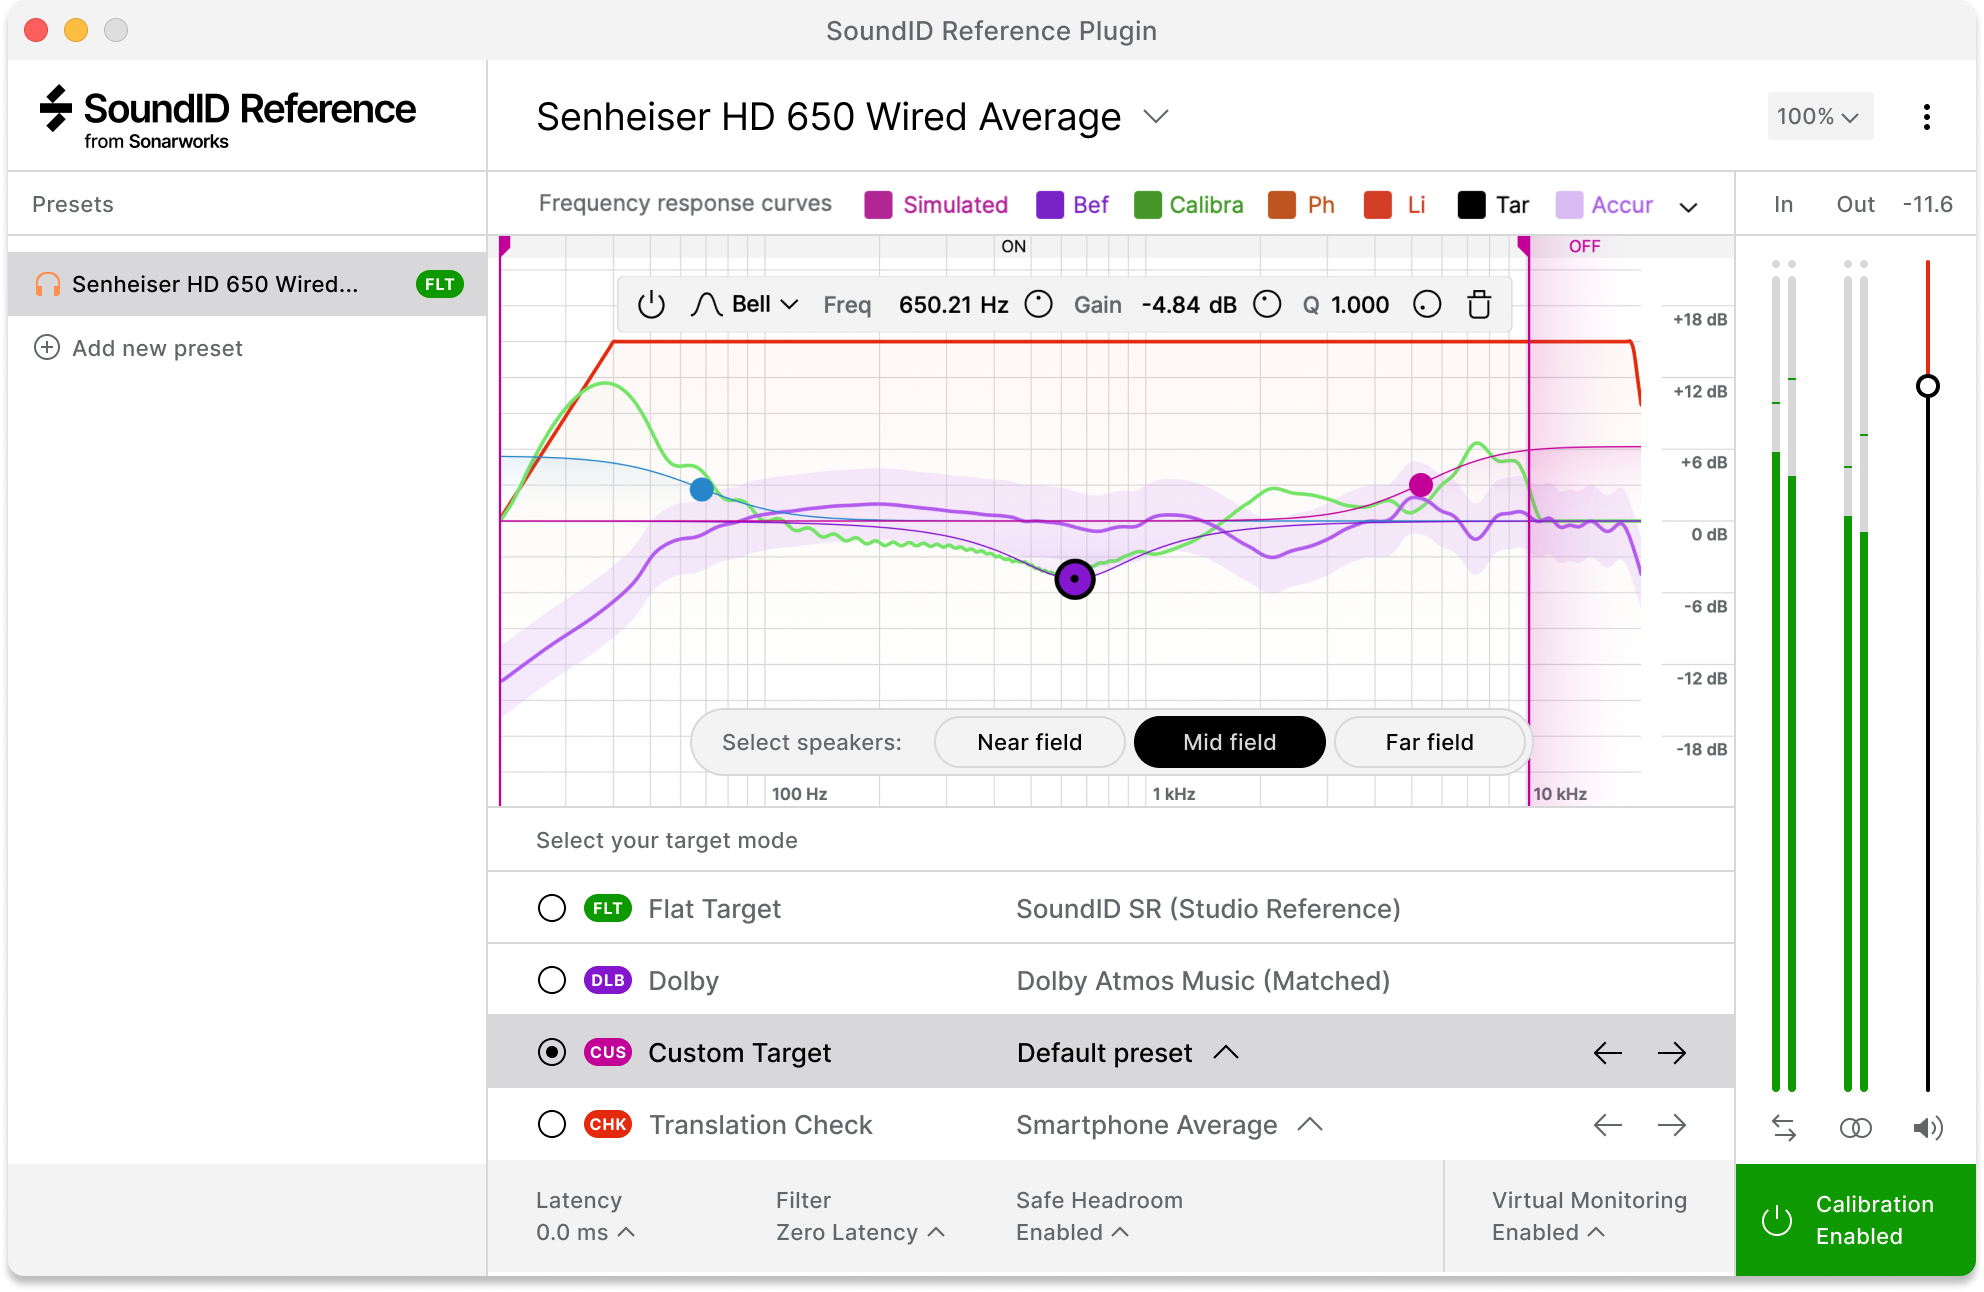
Task: Go to next Translation Check preset
Action: 1672,1125
